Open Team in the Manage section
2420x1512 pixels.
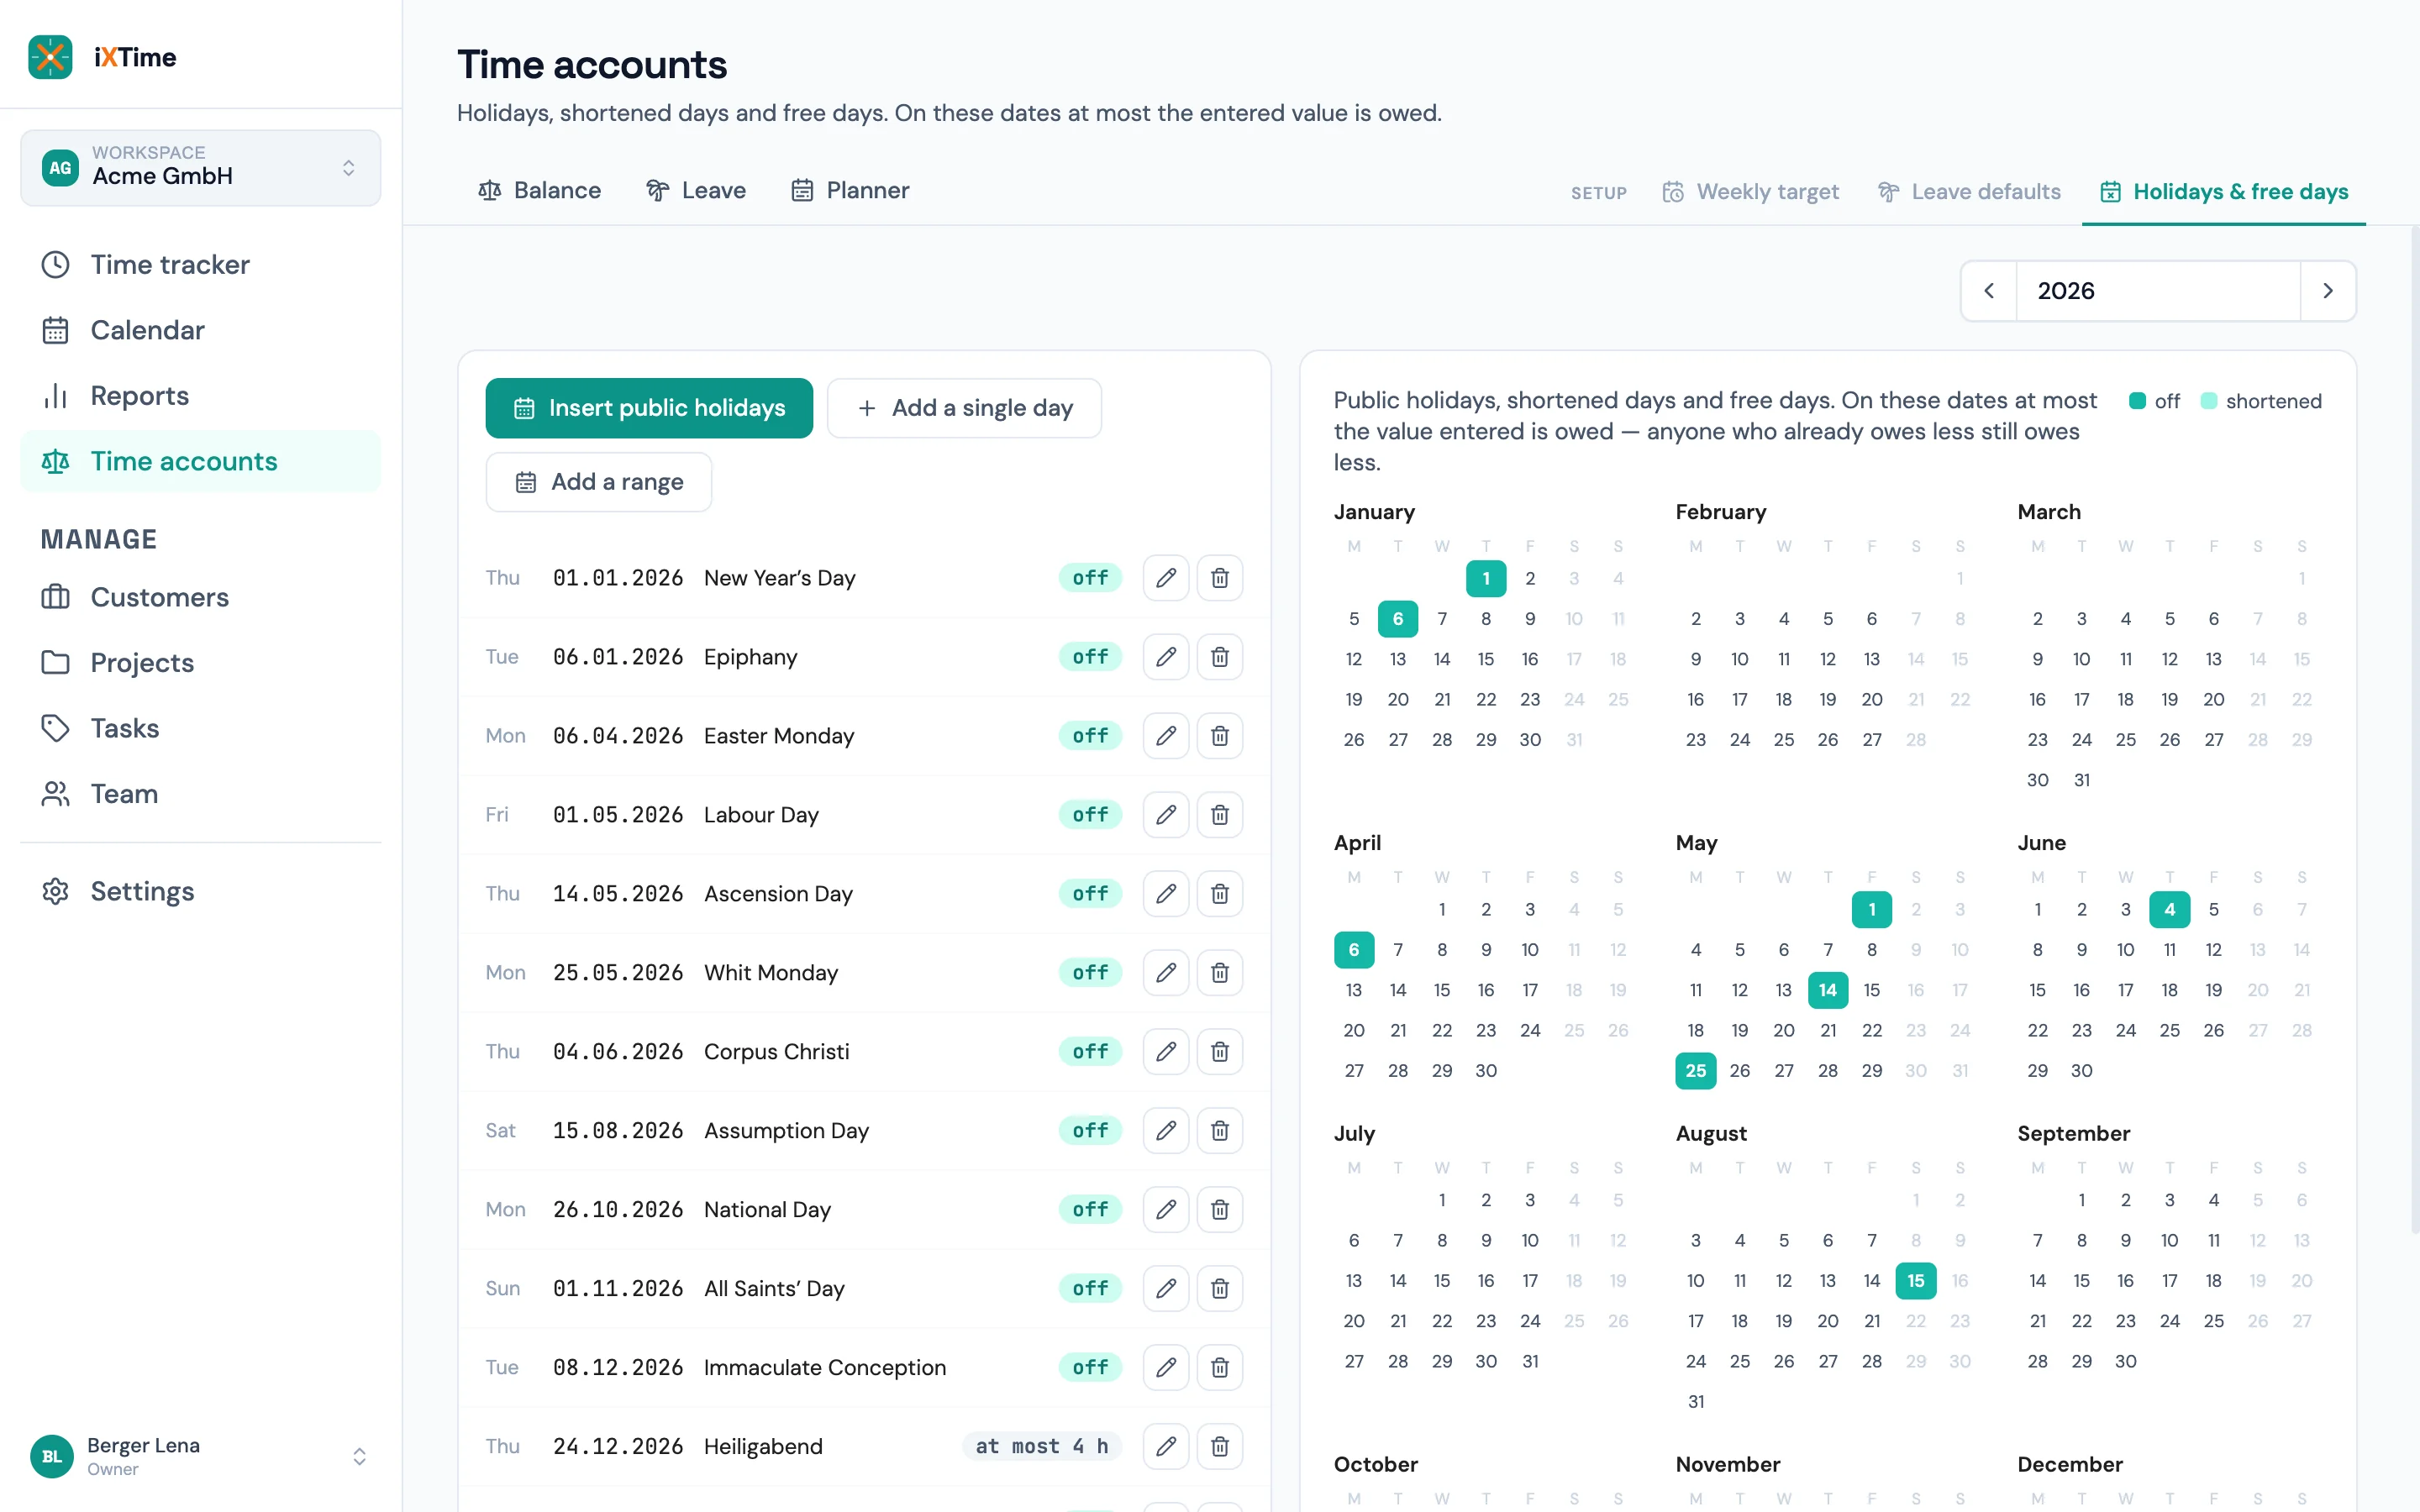click(200, 794)
